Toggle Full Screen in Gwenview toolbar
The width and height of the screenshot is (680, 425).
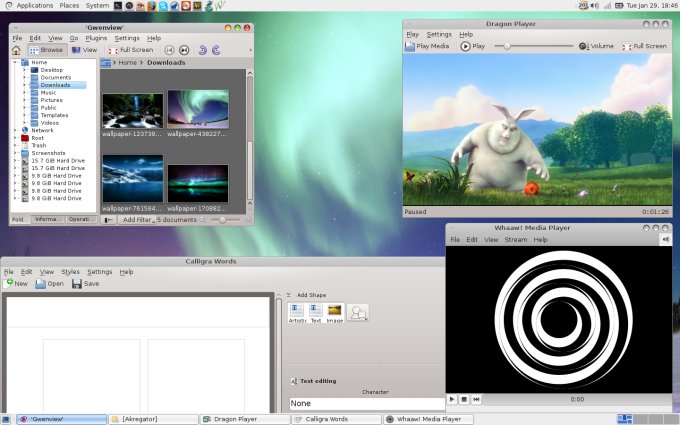click(x=131, y=50)
